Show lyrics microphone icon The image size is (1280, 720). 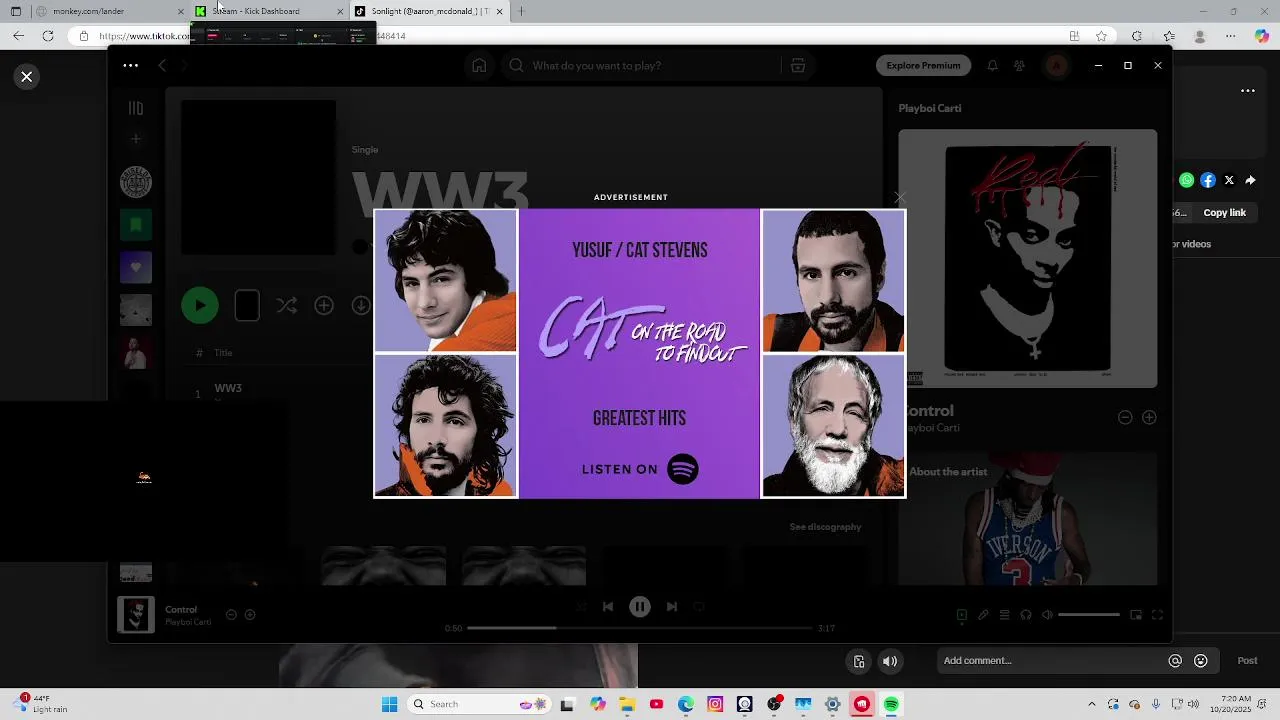(x=983, y=615)
